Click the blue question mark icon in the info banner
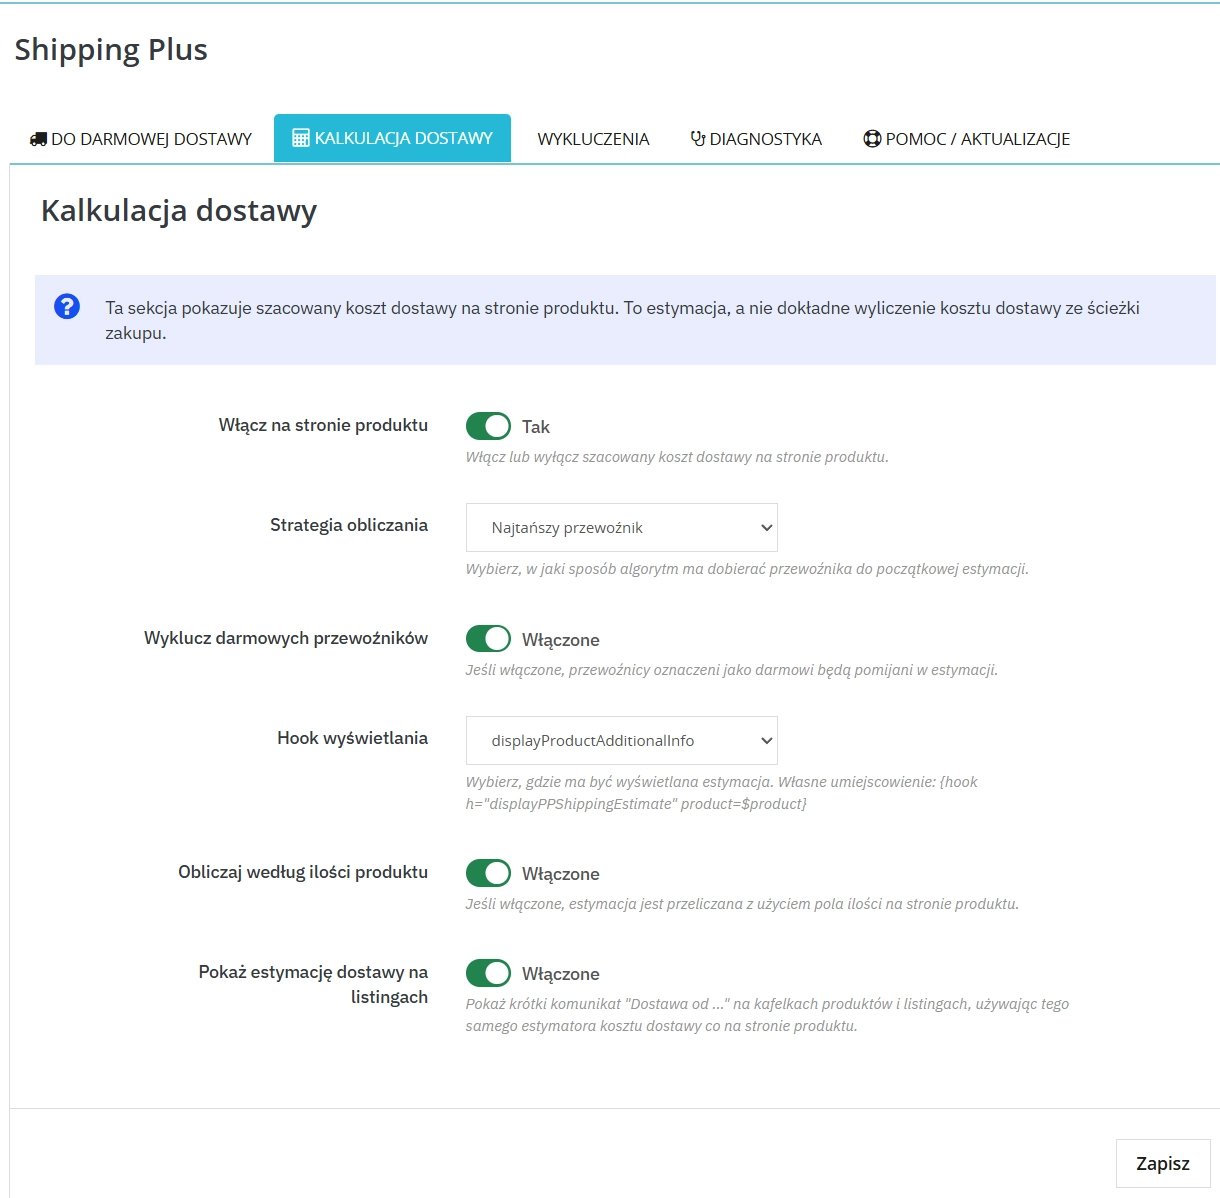 pyautogui.click(x=66, y=307)
